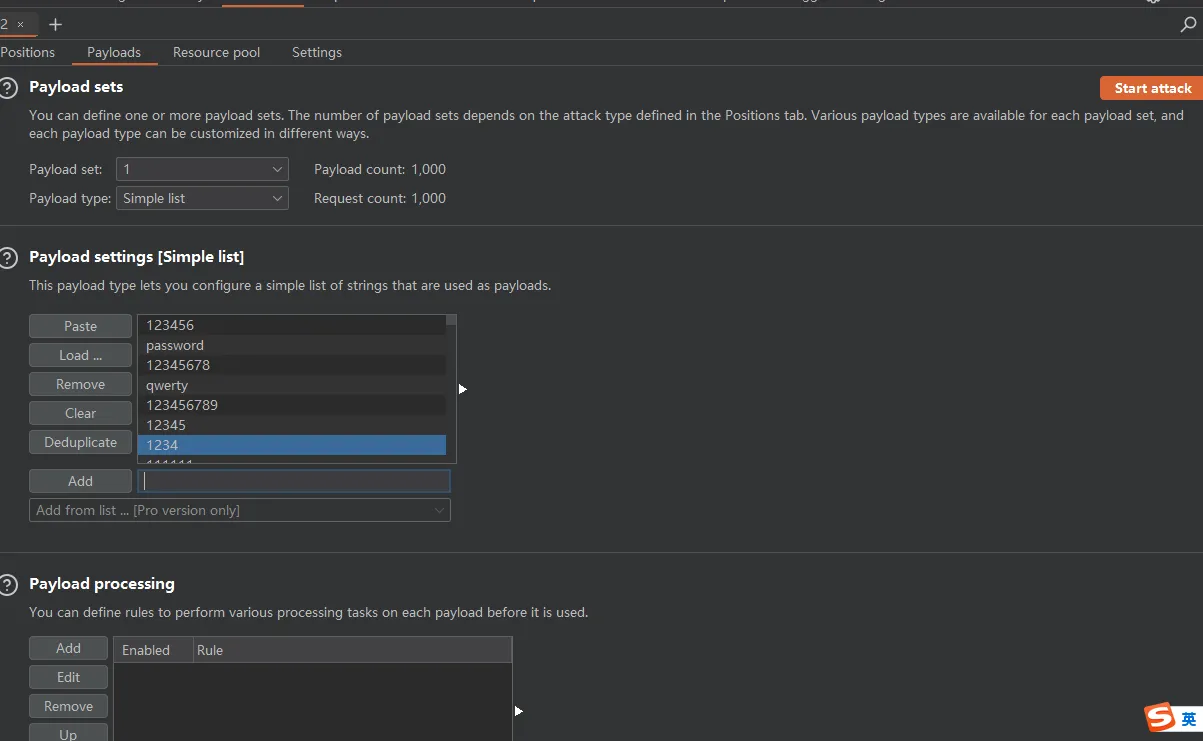This screenshot has height=741, width=1203.
Task: Select payload password in the list
Action: [291, 345]
